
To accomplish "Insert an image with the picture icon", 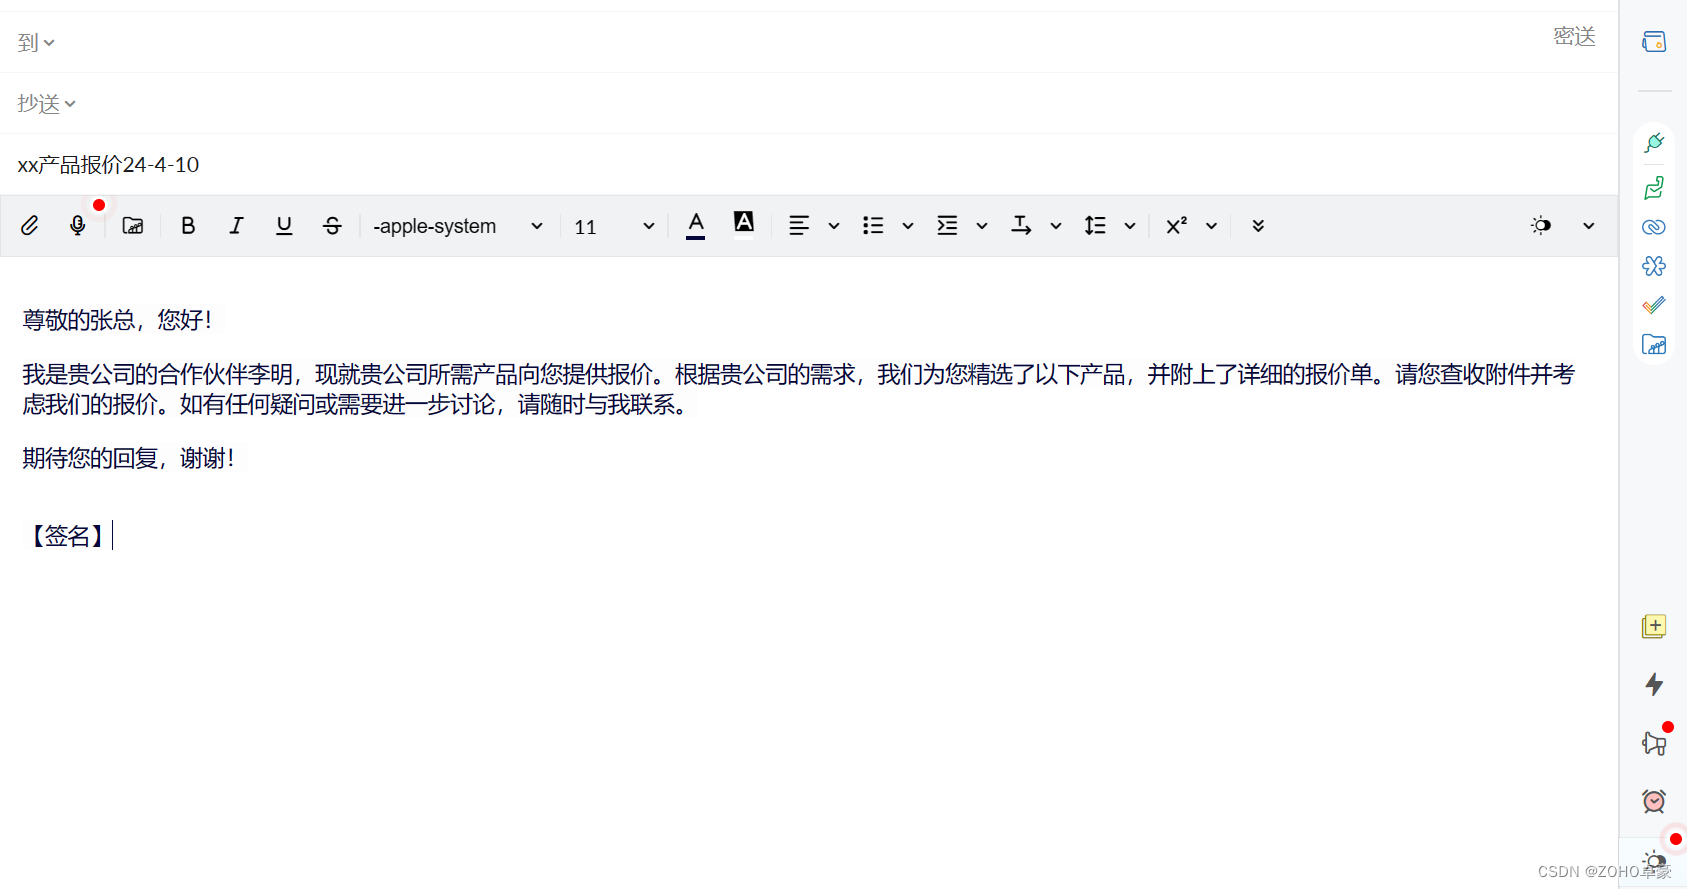I will pyautogui.click(x=133, y=226).
